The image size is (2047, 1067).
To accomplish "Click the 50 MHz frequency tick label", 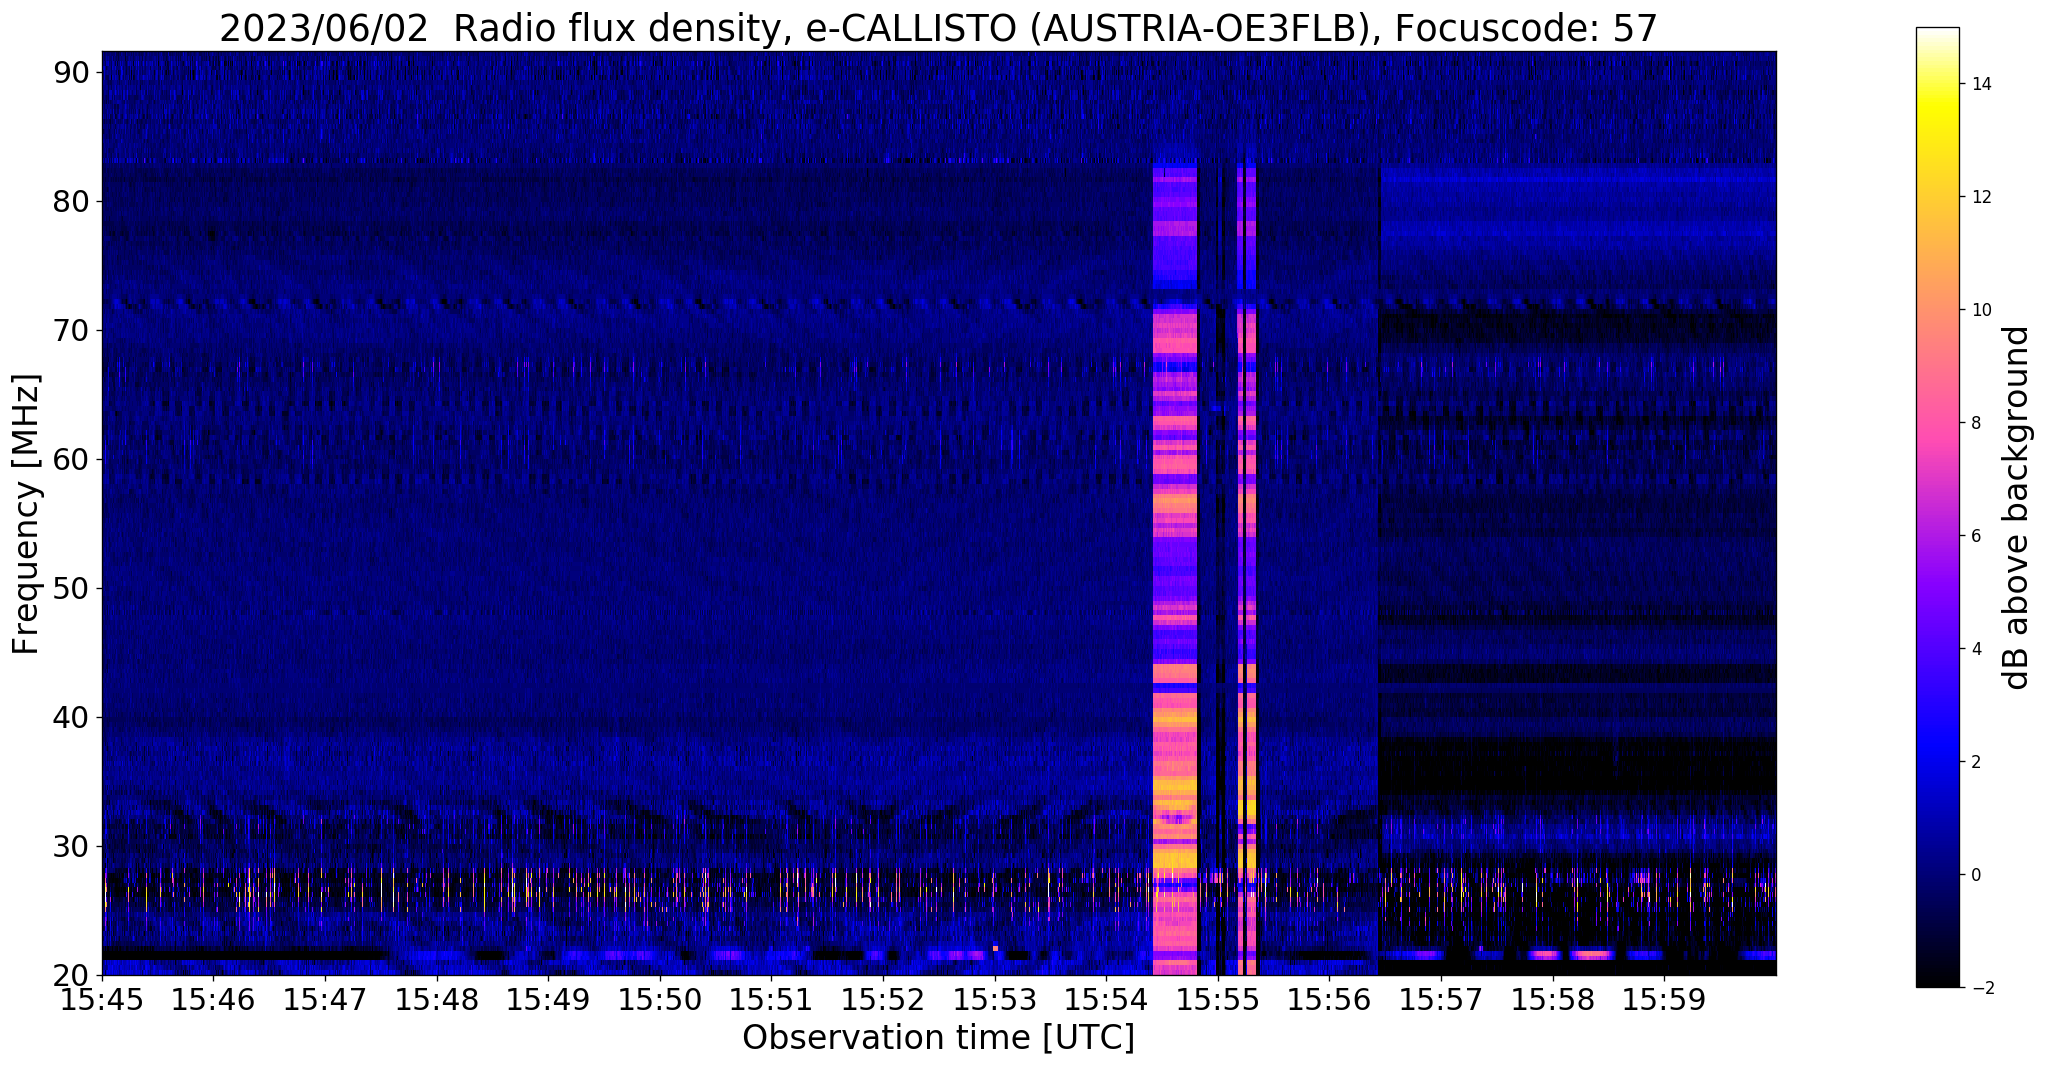I will (x=72, y=588).
